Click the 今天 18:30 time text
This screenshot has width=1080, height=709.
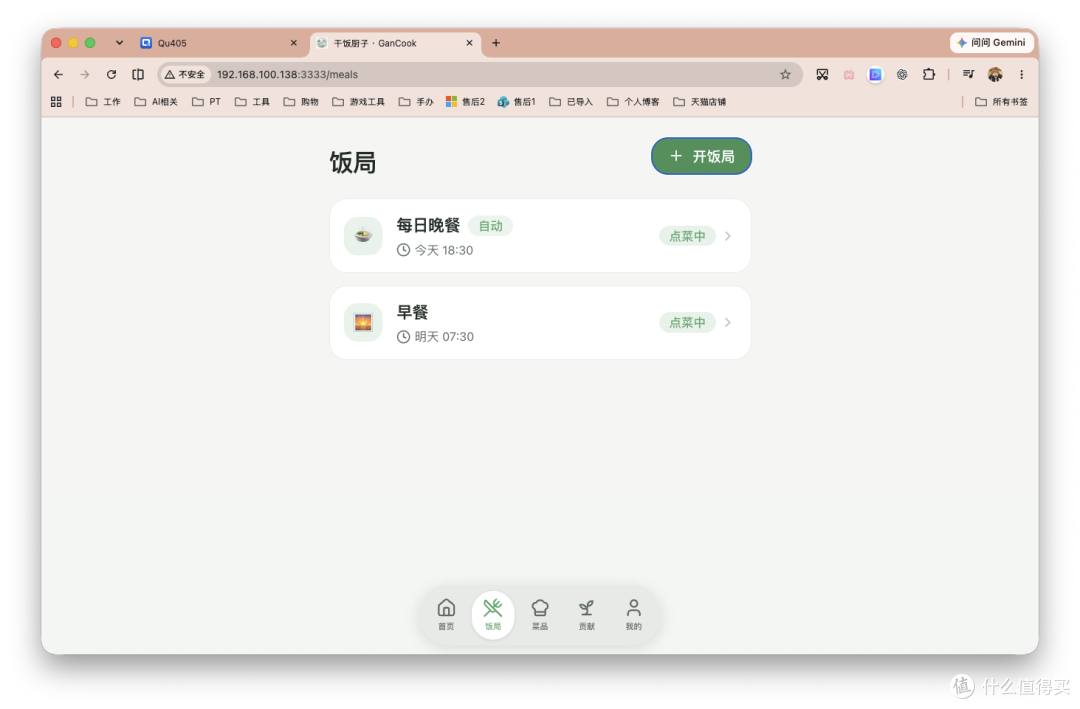444,250
